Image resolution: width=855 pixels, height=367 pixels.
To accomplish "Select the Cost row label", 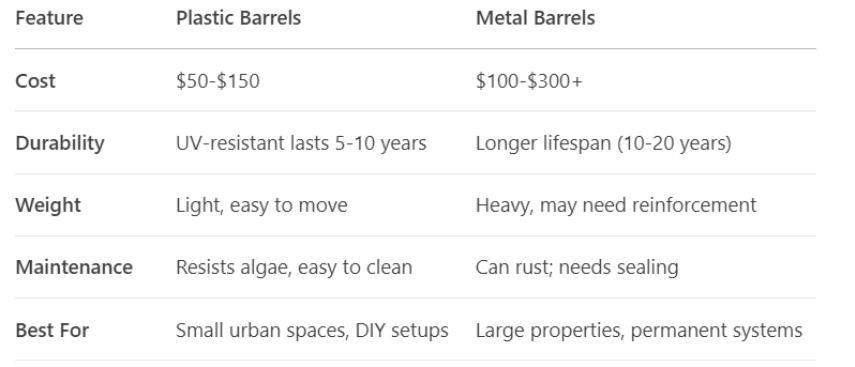I will point(35,81).
